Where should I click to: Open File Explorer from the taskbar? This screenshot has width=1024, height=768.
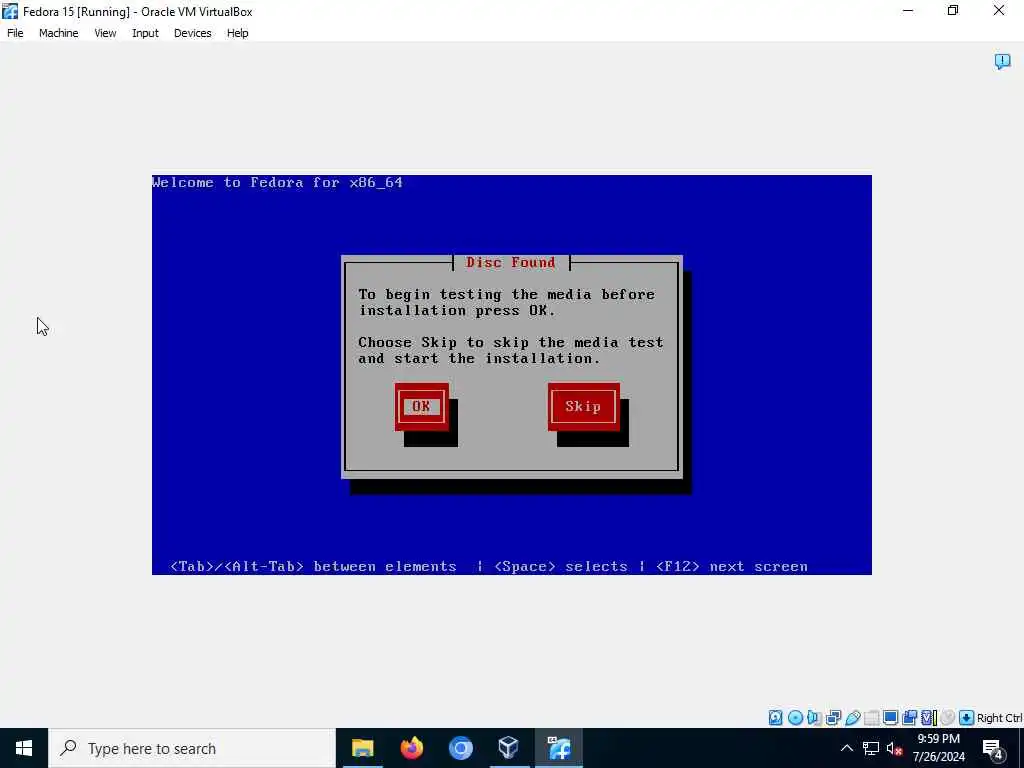(362, 748)
